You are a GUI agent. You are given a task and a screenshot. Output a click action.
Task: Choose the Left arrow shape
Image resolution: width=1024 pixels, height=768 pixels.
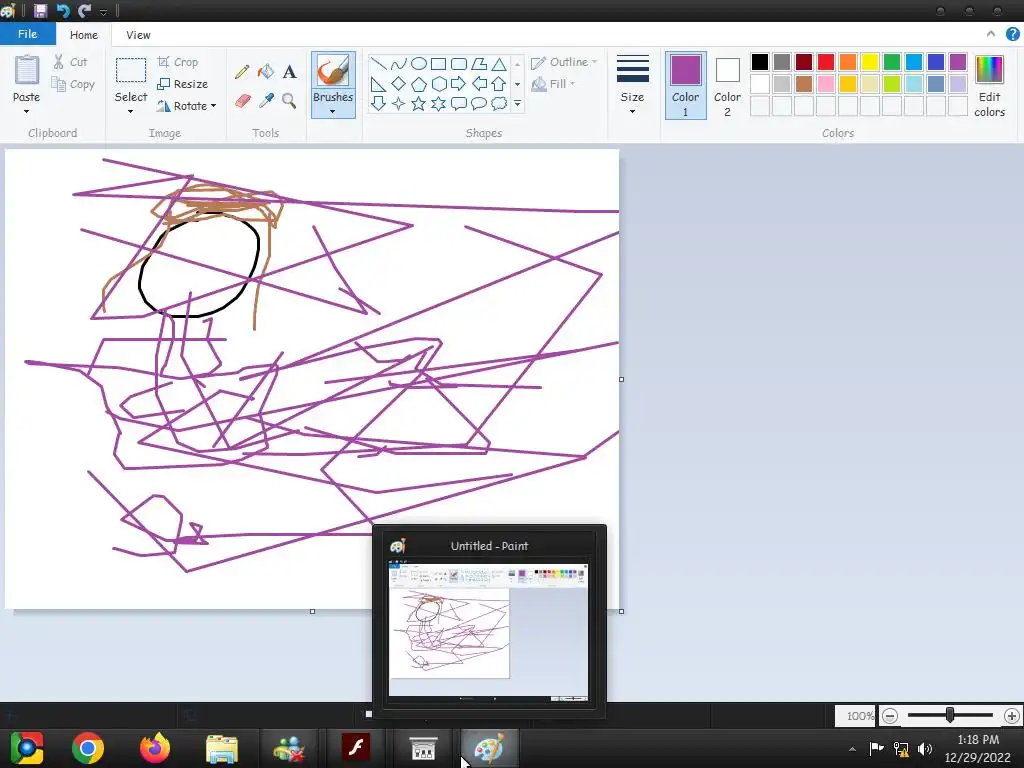(479, 84)
